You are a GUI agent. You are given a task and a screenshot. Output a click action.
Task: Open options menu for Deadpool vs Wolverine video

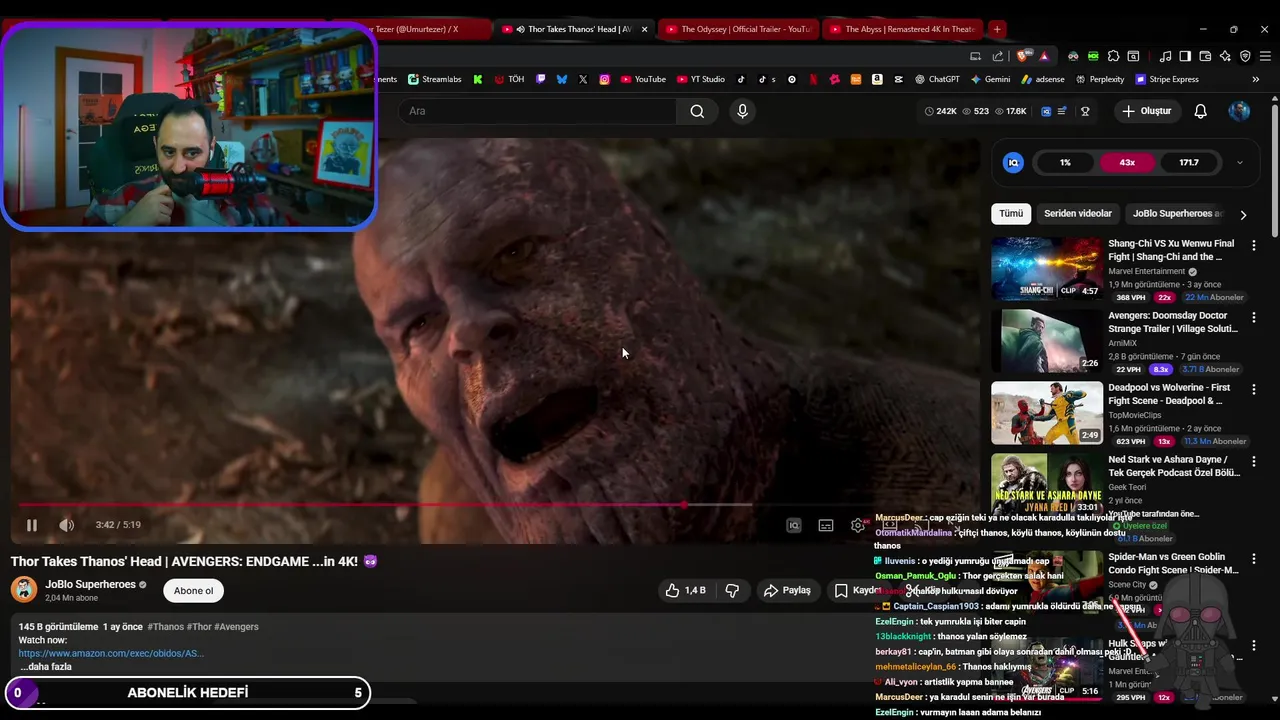(x=1253, y=390)
